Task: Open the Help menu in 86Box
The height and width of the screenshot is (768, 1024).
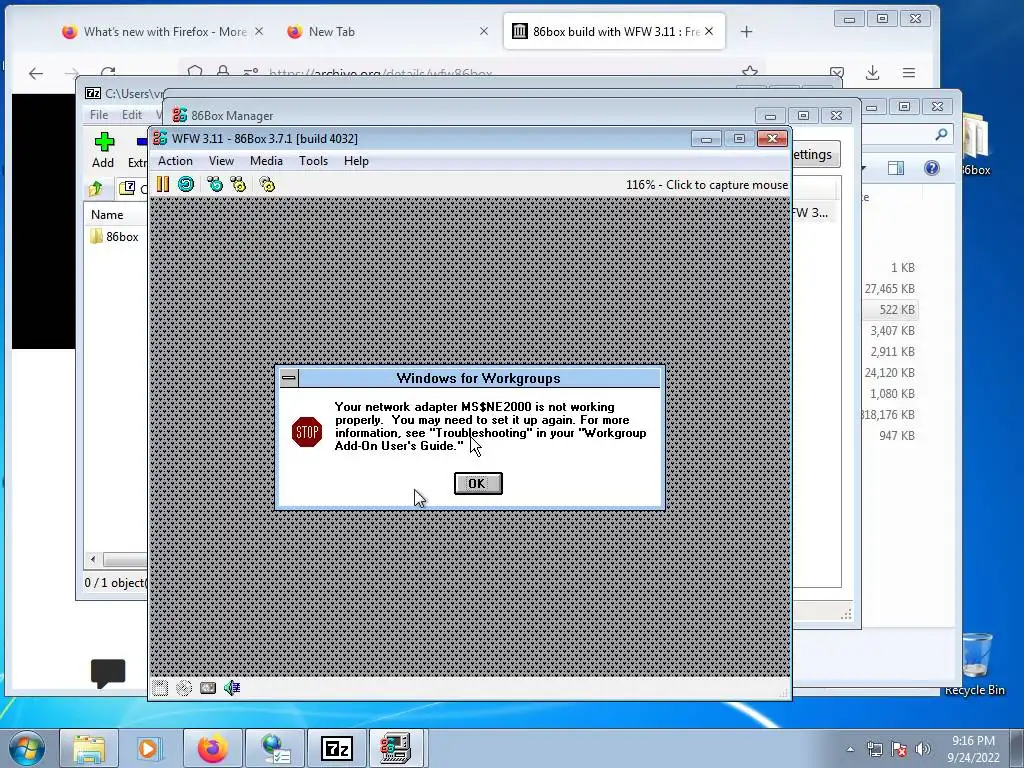Action: 357,161
